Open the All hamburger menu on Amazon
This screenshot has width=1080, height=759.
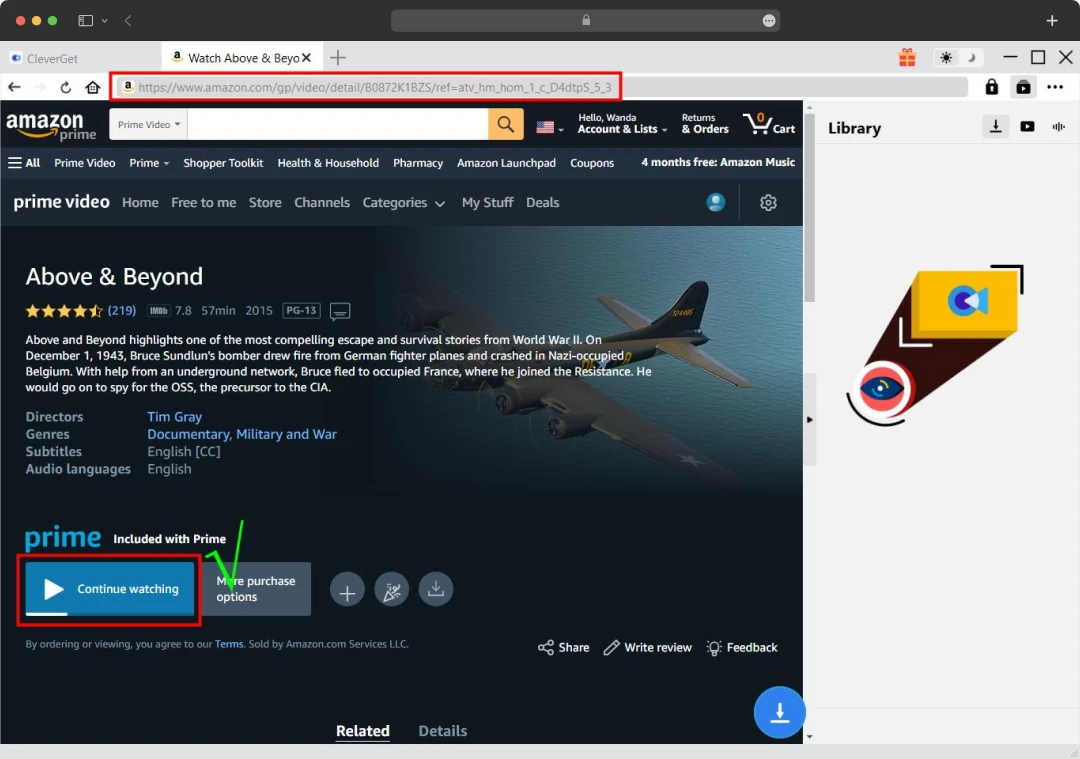click(x=24, y=162)
